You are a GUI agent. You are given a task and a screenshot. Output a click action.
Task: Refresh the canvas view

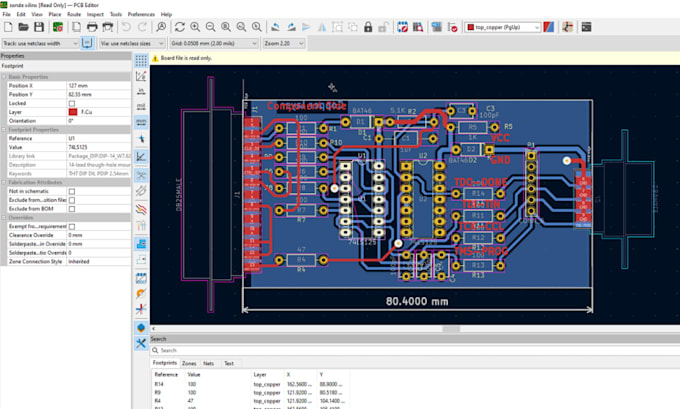coord(180,27)
